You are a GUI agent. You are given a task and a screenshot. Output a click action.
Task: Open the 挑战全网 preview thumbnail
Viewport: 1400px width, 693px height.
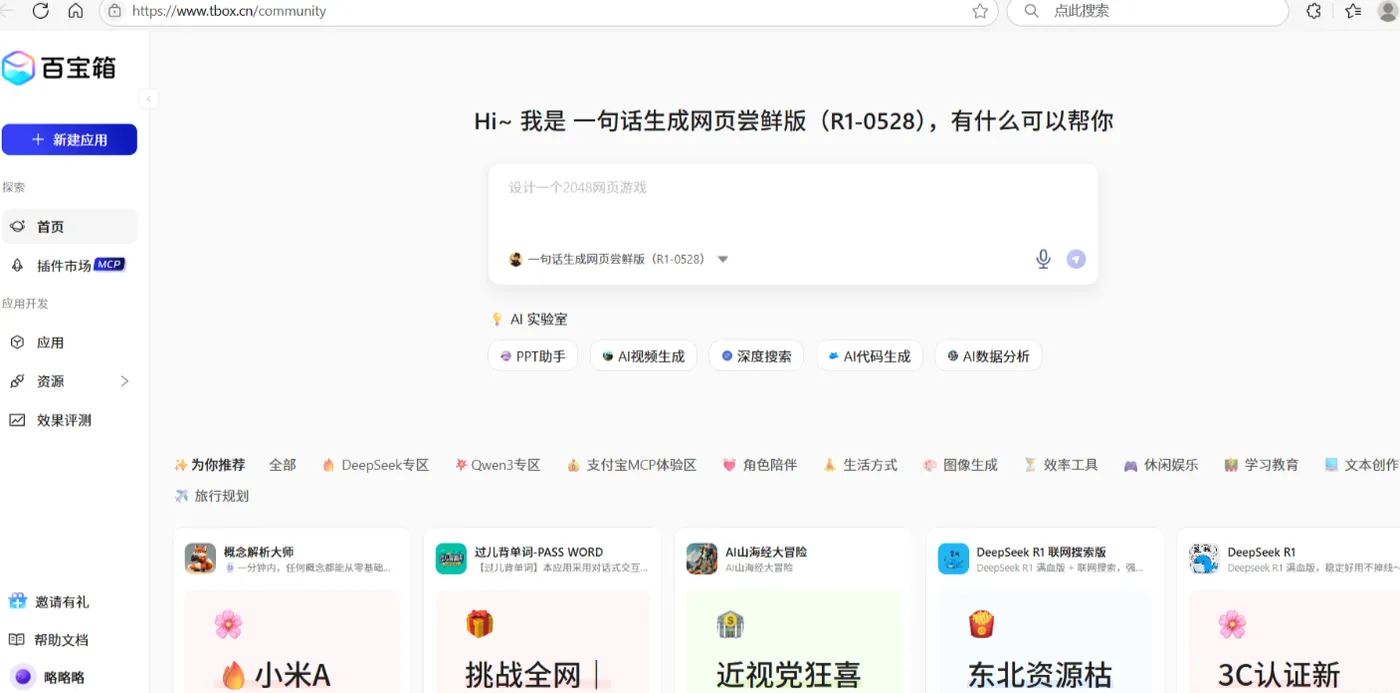pyautogui.click(x=543, y=642)
